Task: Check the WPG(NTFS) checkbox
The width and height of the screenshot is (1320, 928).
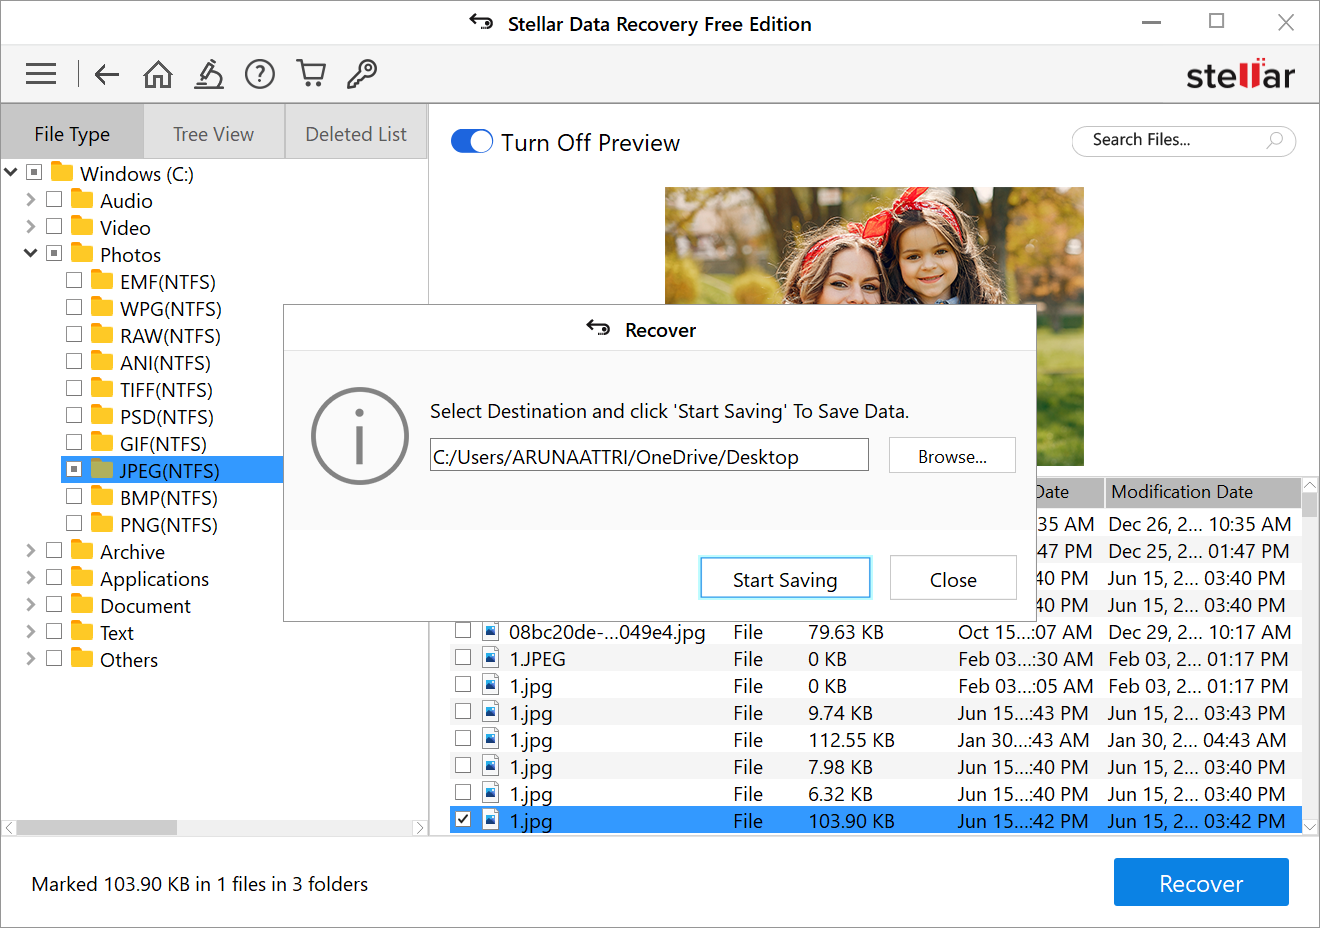Action: point(74,307)
